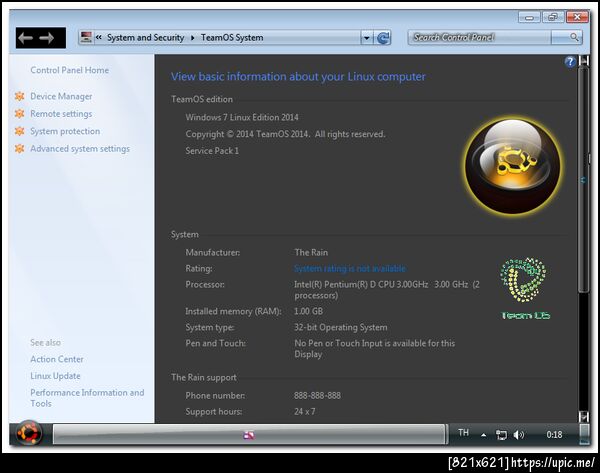Expand the System and Security breadcrumb arrow
The height and width of the screenshot is (473, 600).
(192, 38)
